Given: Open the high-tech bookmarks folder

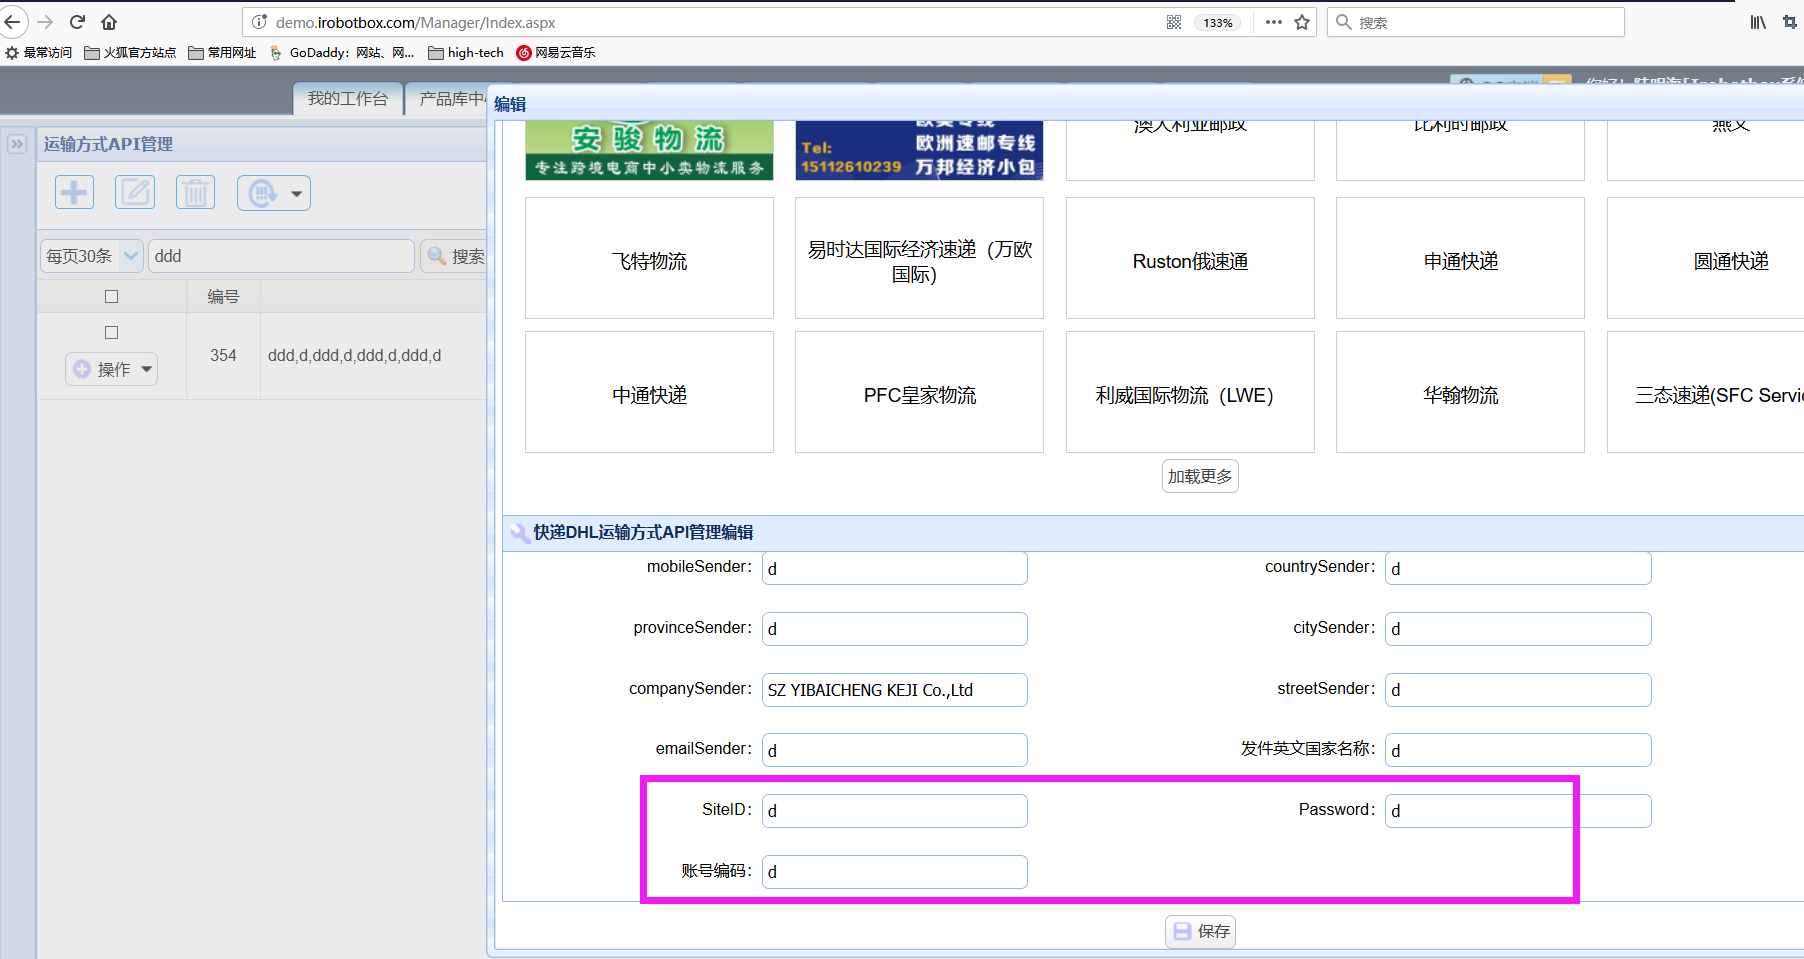Looking at the screenshot, I should coord(466,53).
